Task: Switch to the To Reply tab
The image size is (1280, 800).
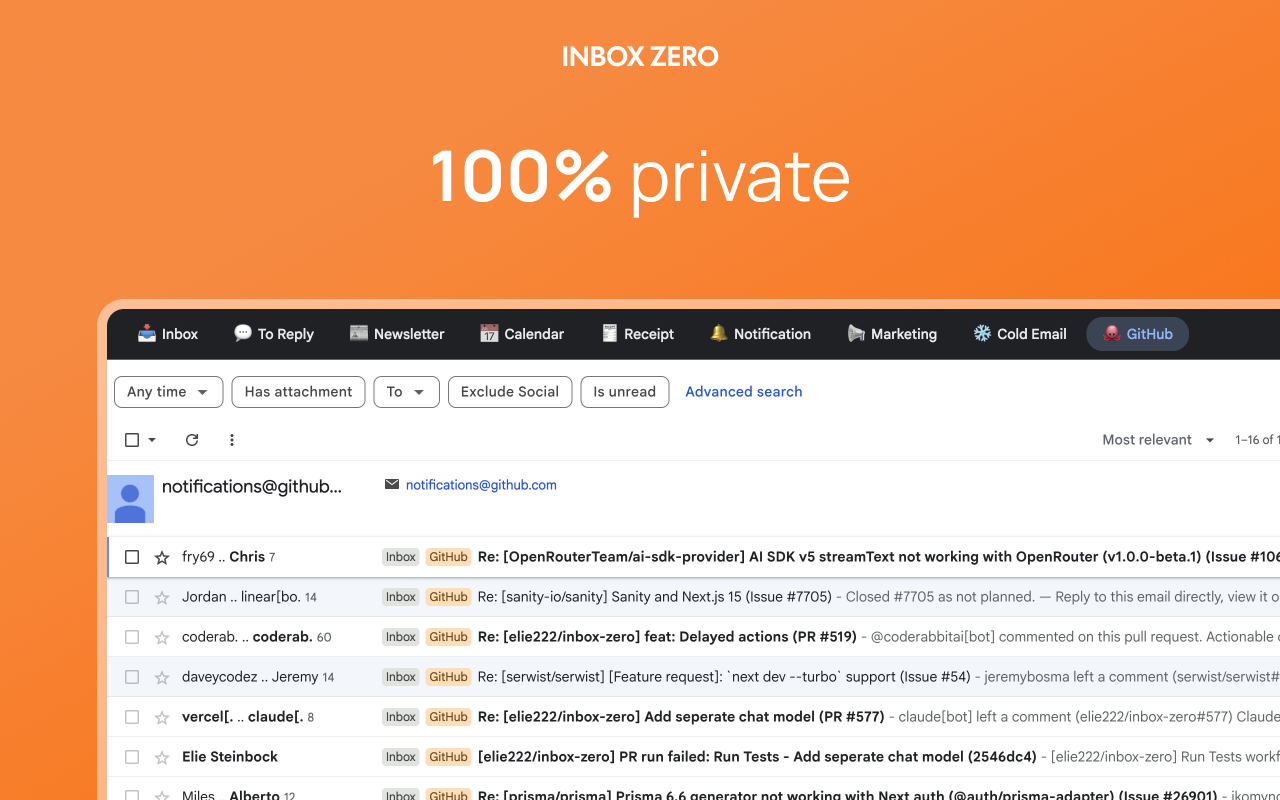Action: point(274,334)
